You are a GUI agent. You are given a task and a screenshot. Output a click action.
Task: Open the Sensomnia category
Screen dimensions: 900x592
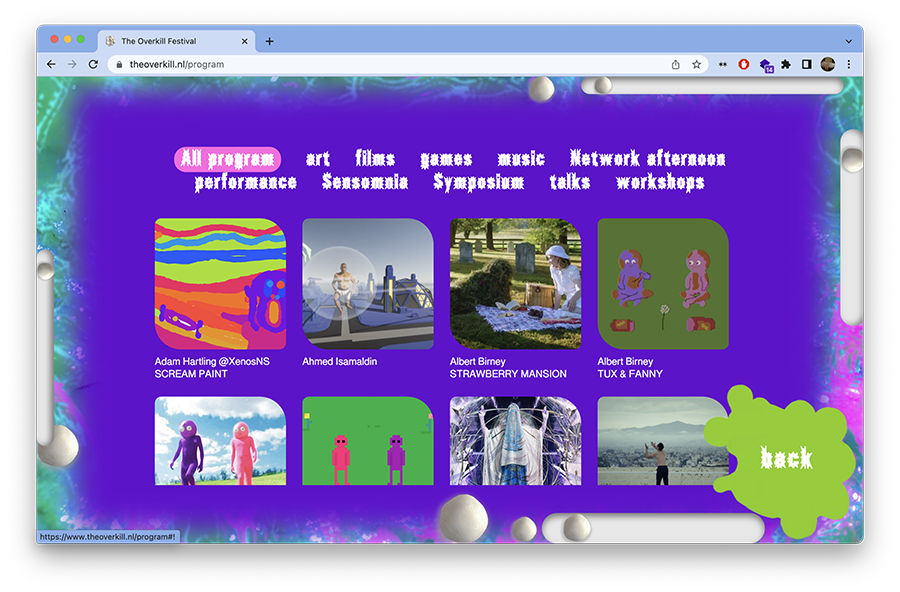[365, 181]
